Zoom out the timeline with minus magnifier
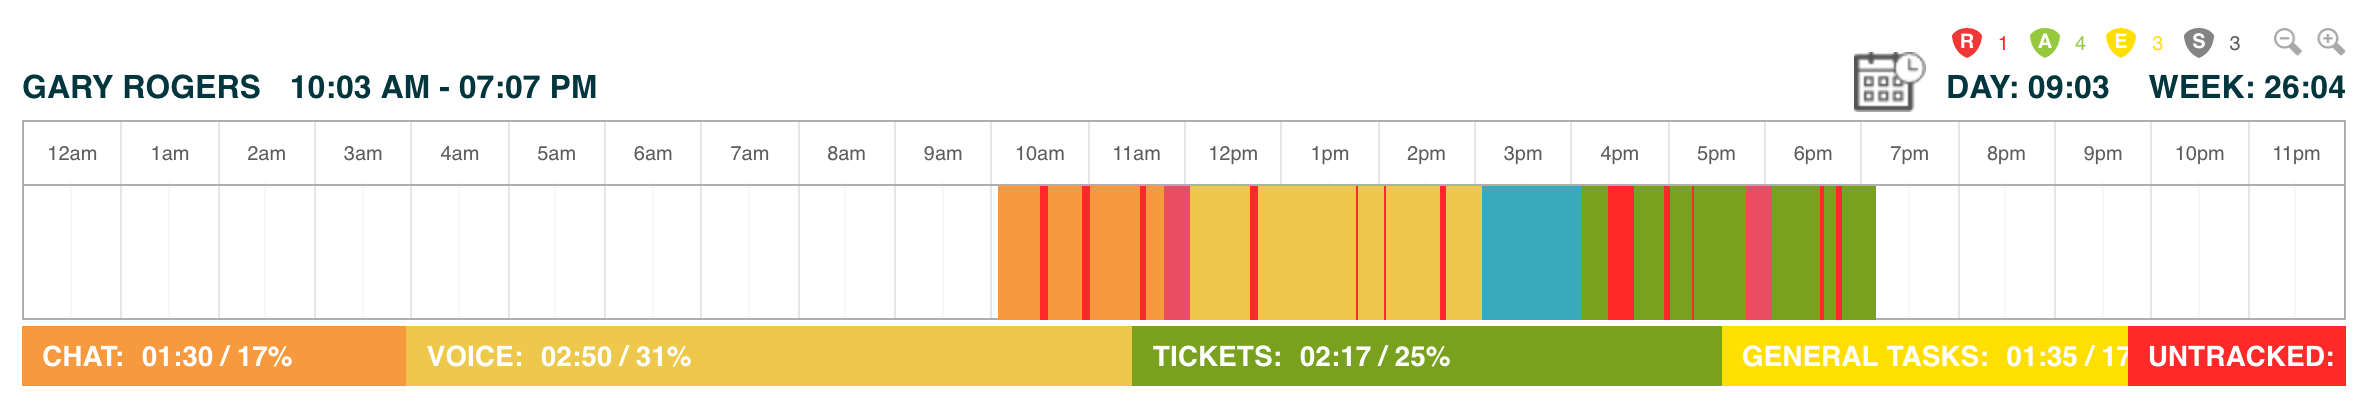The width and height of the screenshot is (2368, 400). tap(2287, 42)
